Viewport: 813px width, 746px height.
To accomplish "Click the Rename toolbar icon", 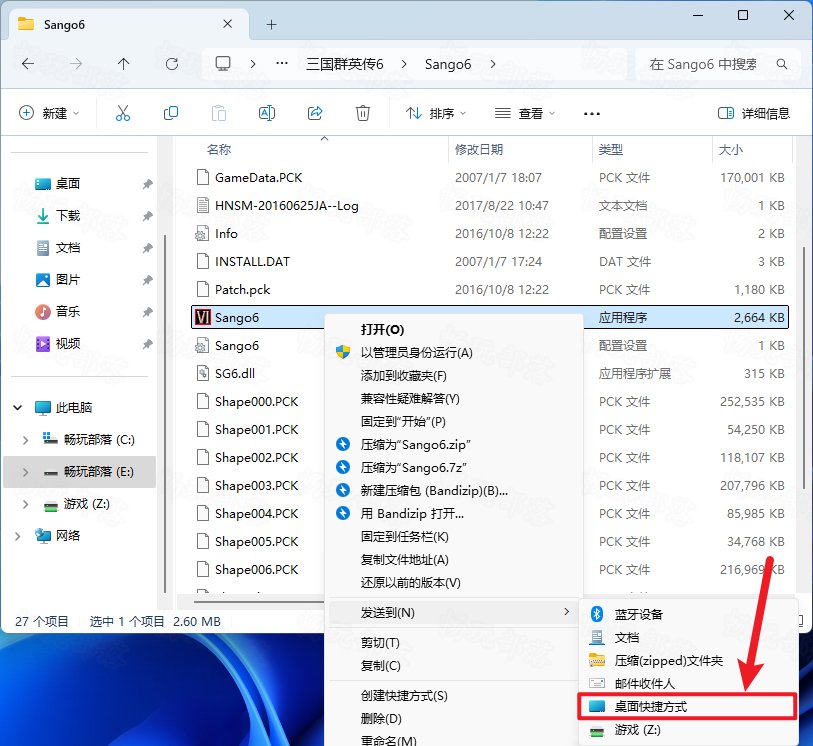I will [267, 113].
